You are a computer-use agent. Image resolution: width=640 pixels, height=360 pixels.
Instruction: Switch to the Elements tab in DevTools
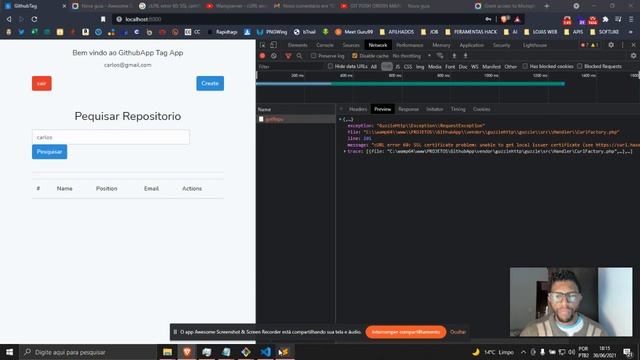[298, 45]
